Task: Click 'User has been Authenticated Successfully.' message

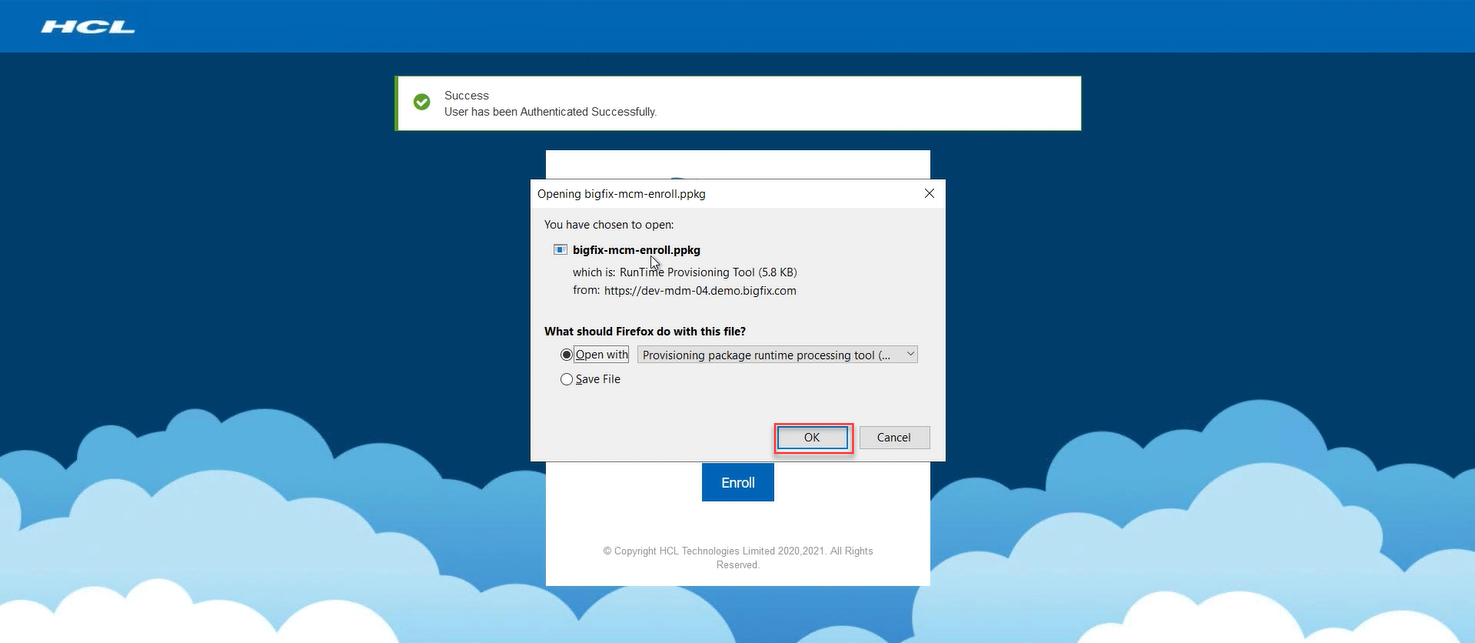Action: coord(551,112)
